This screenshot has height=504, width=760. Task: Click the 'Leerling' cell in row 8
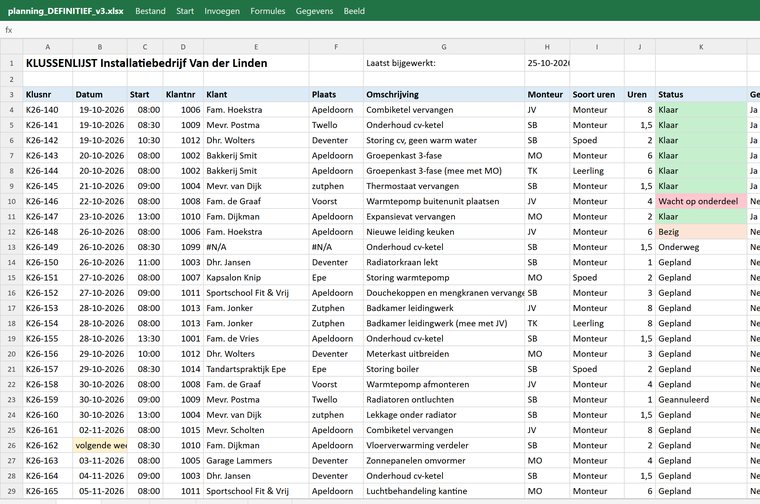click(597, 171)
